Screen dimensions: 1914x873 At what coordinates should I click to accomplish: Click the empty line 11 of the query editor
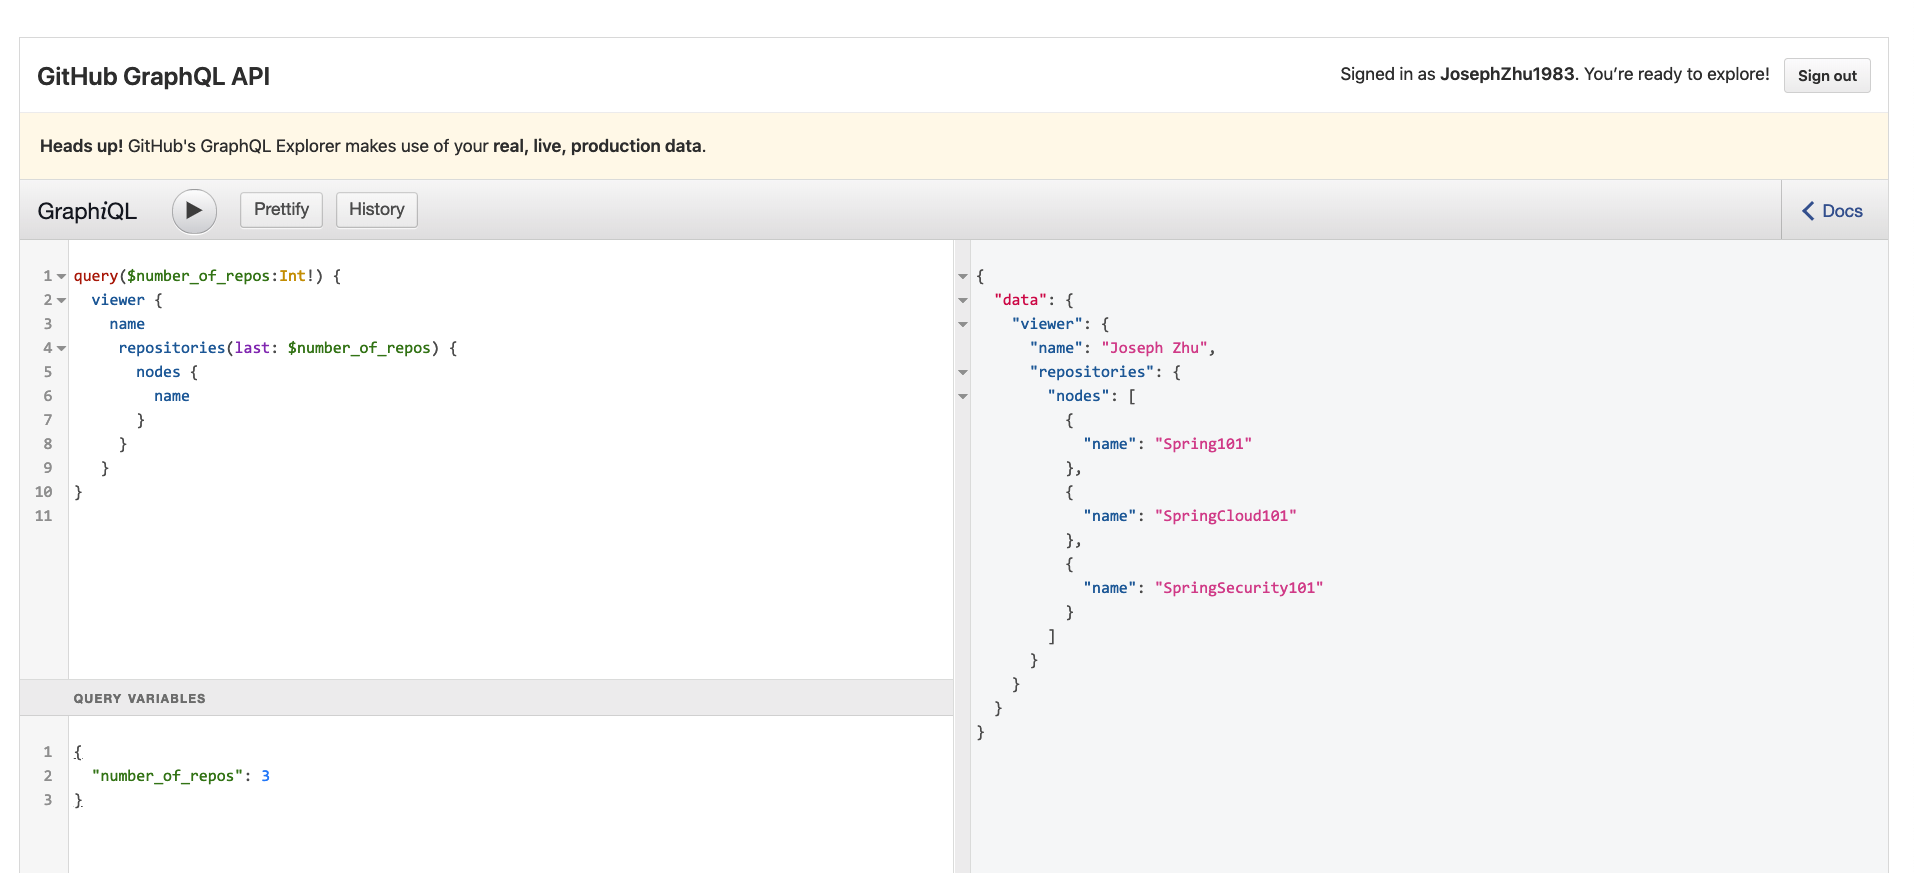[x=510, y=516]
